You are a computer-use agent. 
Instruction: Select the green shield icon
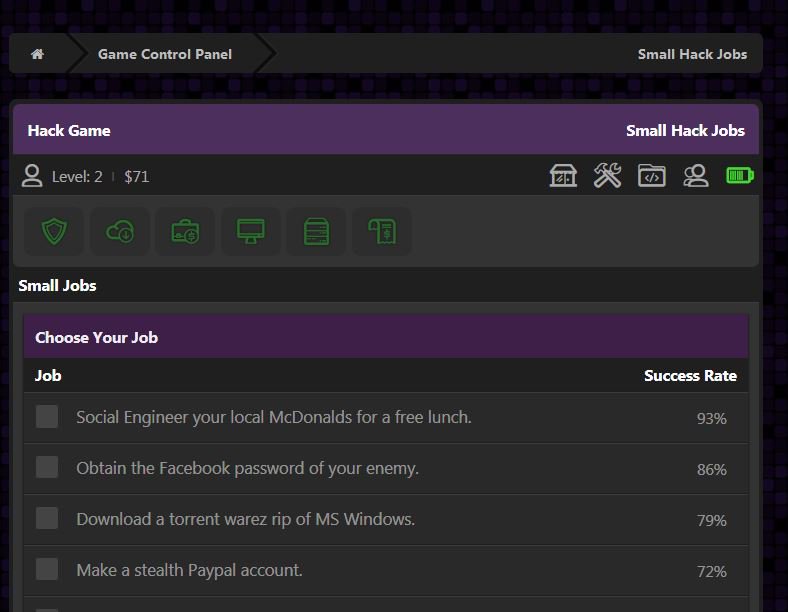[x=54, y=231]
